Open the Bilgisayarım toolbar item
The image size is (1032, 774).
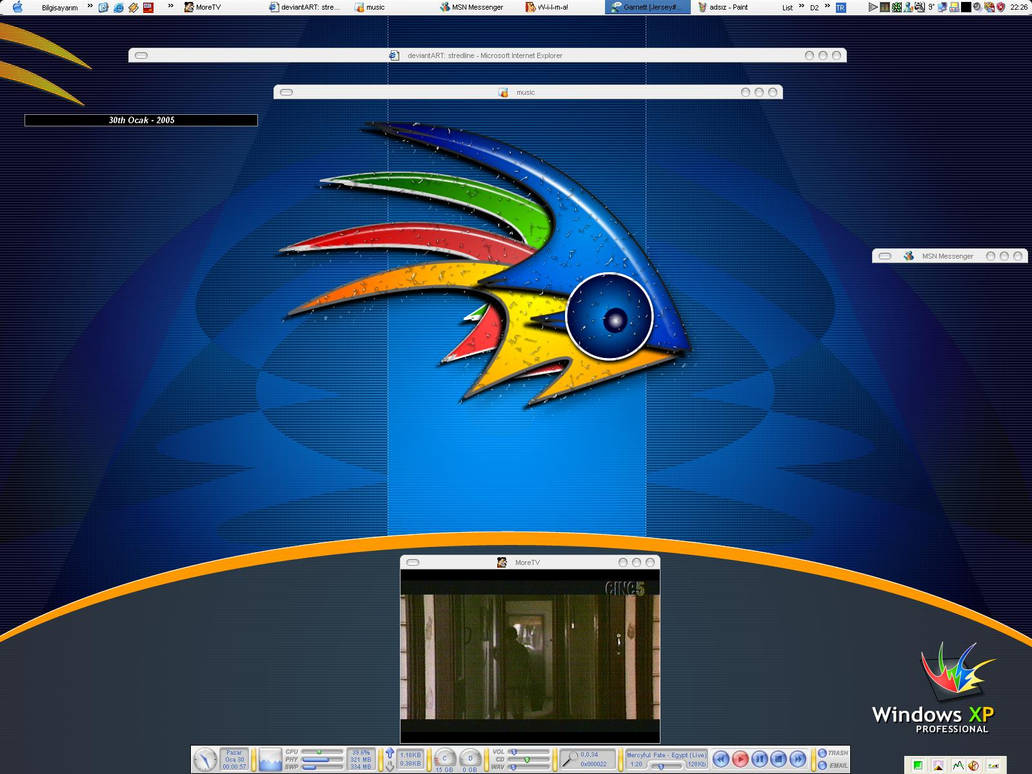[x=59, y=8]
